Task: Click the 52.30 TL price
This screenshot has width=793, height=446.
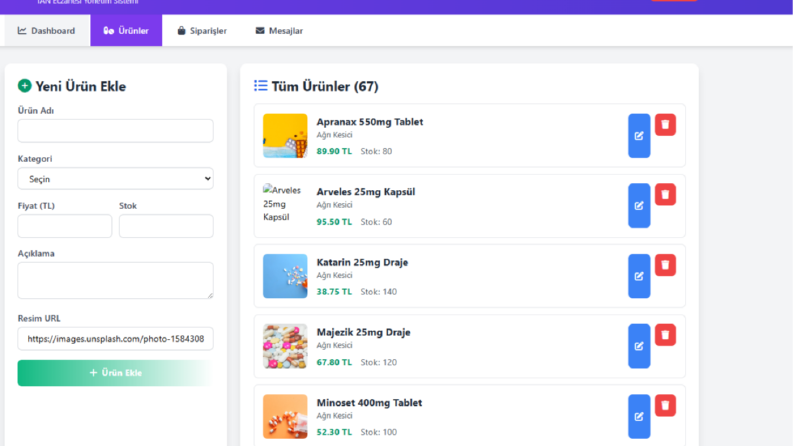Action: pyautogui.click(x=334, y=432)
